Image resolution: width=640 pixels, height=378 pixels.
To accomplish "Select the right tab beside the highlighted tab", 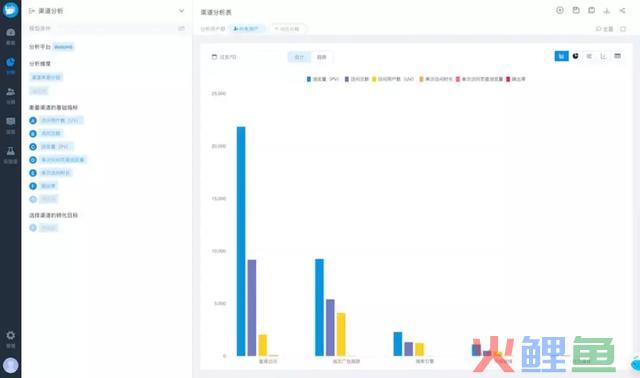I will [x=322, y=57].
